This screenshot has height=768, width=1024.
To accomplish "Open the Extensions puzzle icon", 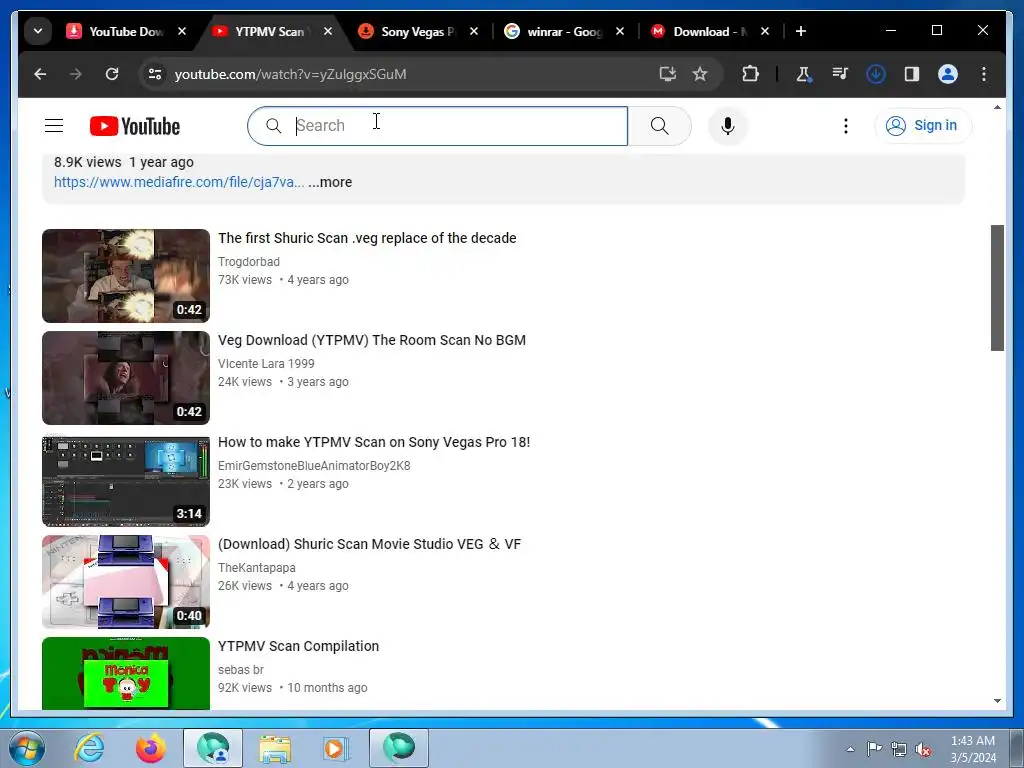I will (750, 74).
